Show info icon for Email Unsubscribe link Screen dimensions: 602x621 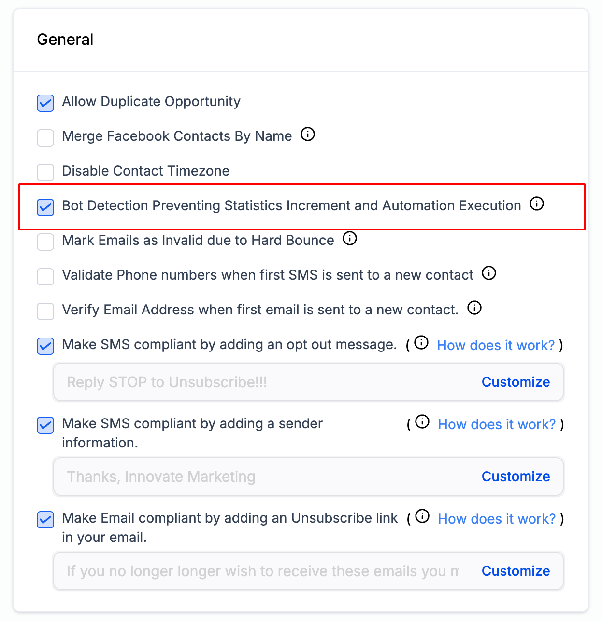pyautogui.click(x=422, y=516)
